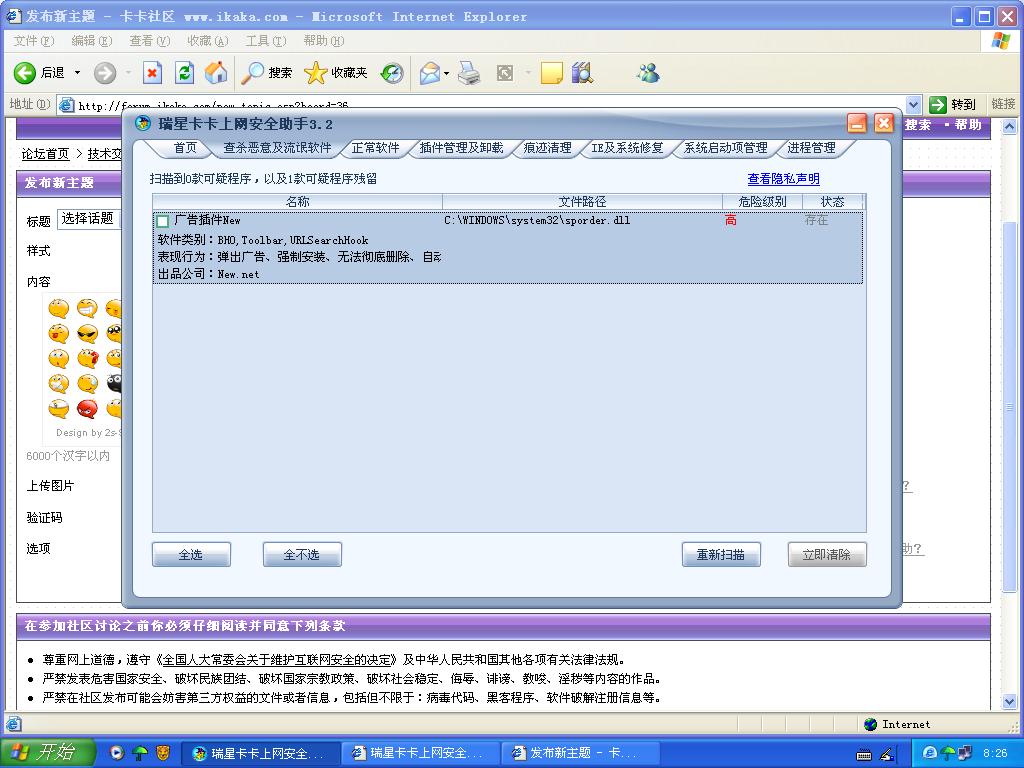Click the page vertical scrollbar thumb
The image size is (1024, 768).
pyautogui.click(x=1010, y=406)
